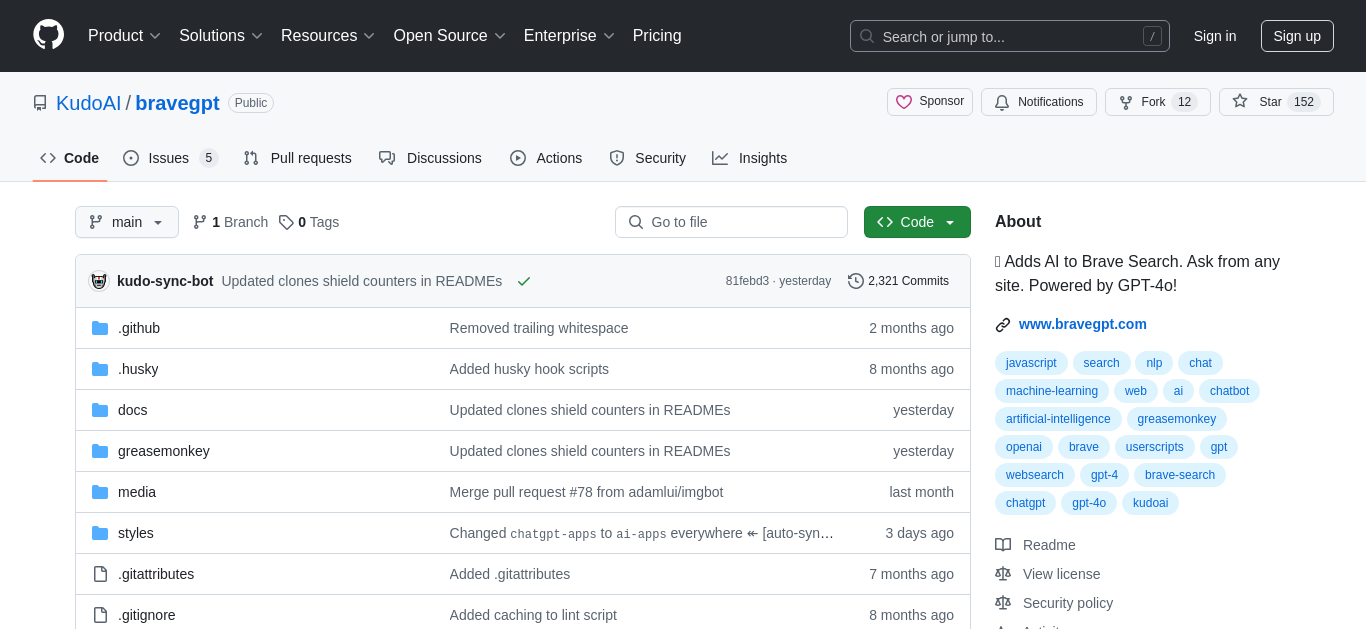
Task: Open 'Added caching to lint script' commit
Action: coord(533,615)
